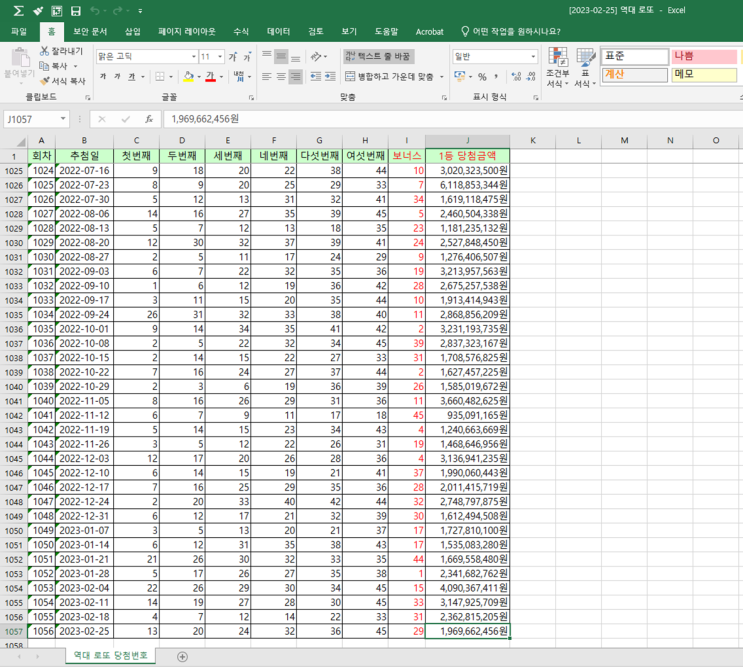Screen dimensions: 743x667
Task: Click the Cut (잘라내기) scissors button
Action: point(61,51)
